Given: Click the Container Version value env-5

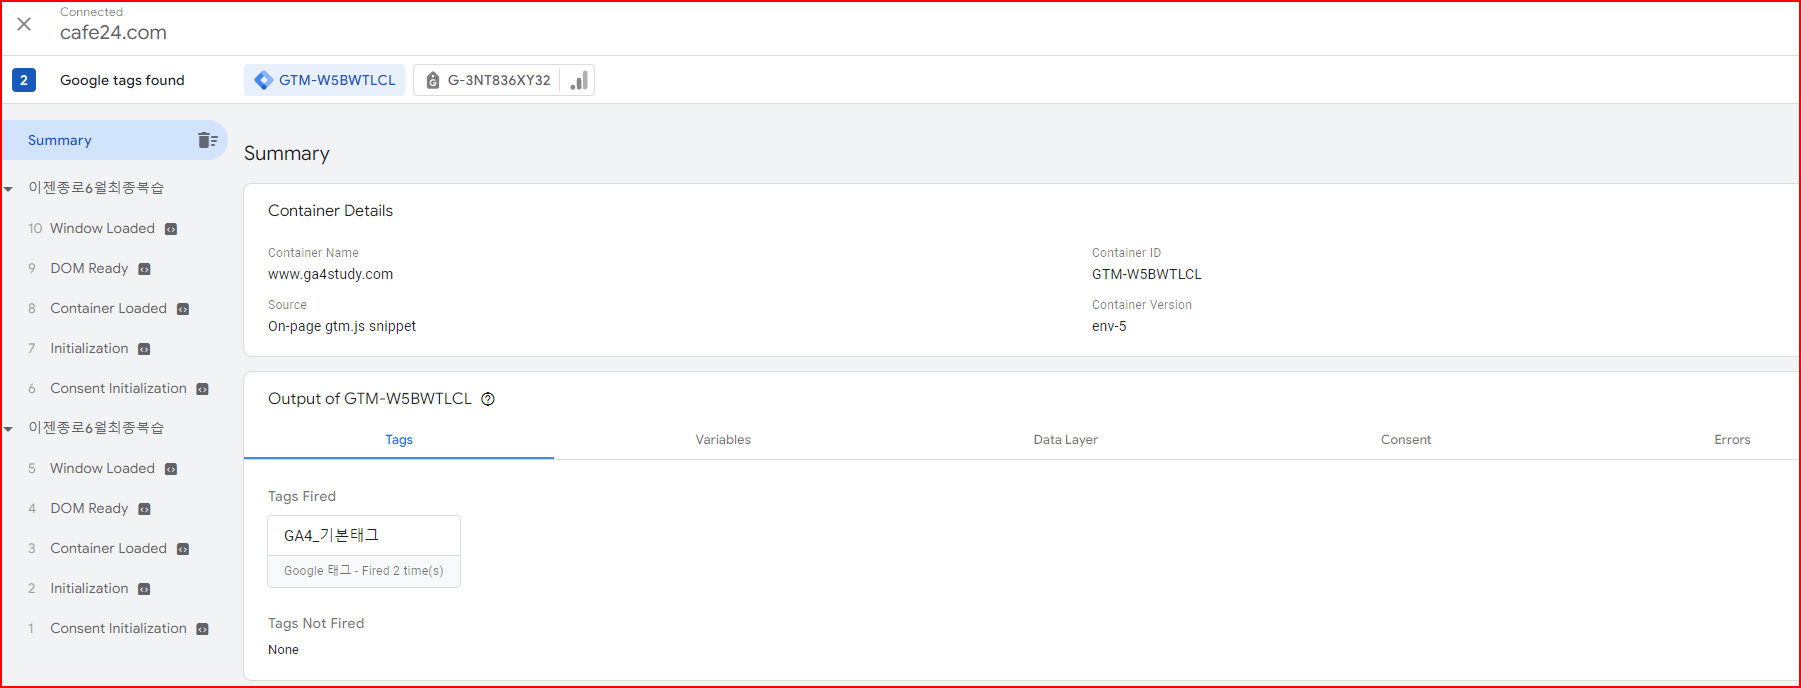Looking at the screenshot, I should tap(1109, 326).
